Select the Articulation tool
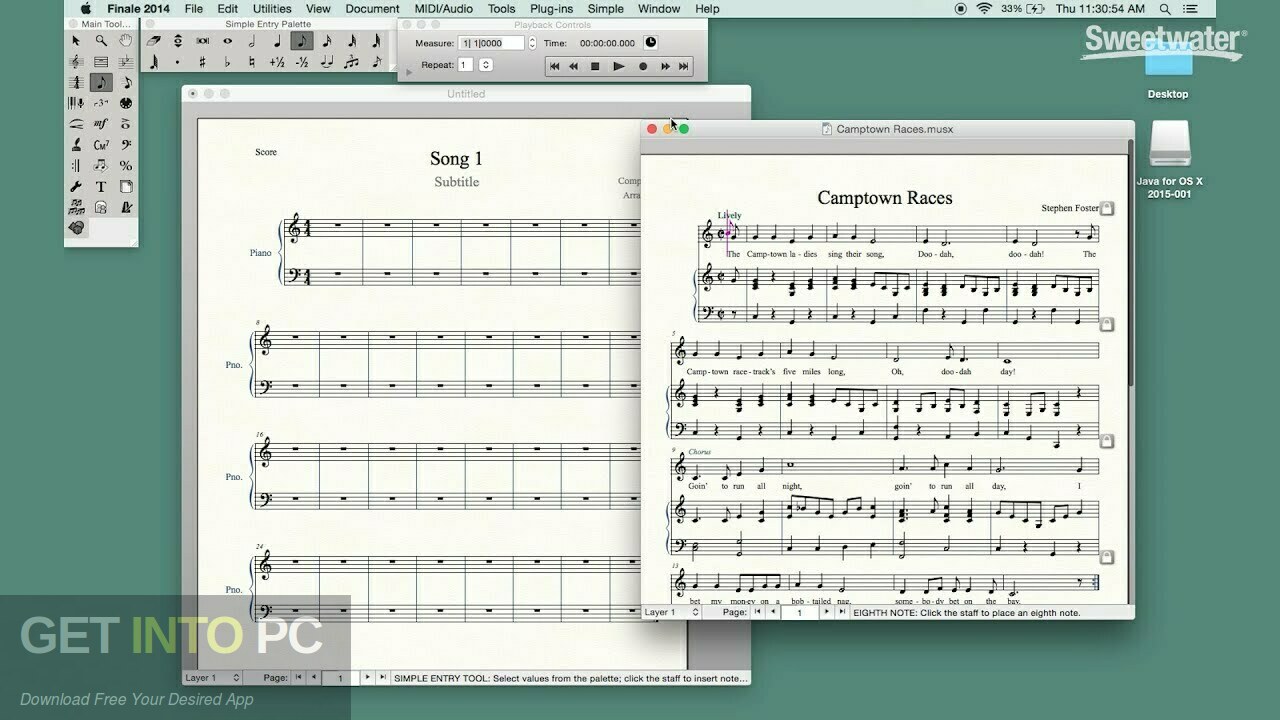The width and height of the screenshot is (1280, 720). pyautogui.click(x=125, y=124)
